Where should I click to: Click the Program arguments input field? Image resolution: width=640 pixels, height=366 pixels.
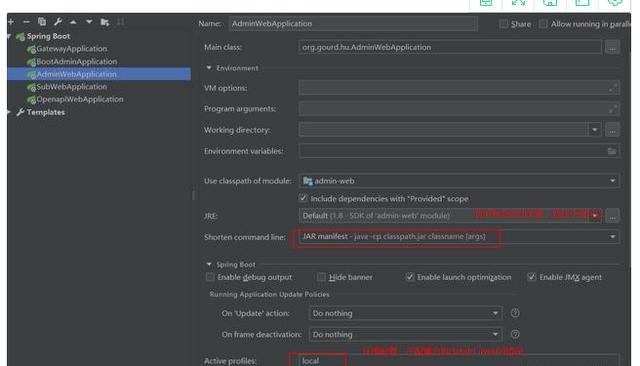tap(459, 109)
